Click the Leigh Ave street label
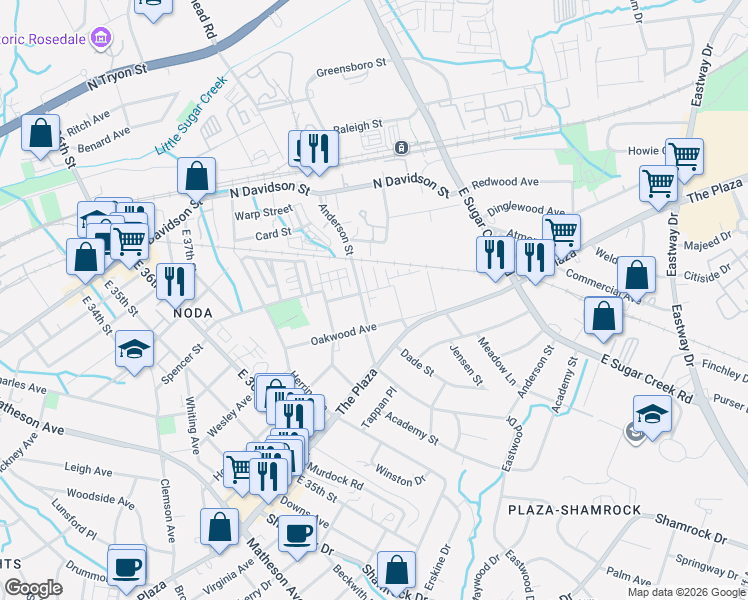This screenshot has width=748, height=600. (x=88, y=469)
